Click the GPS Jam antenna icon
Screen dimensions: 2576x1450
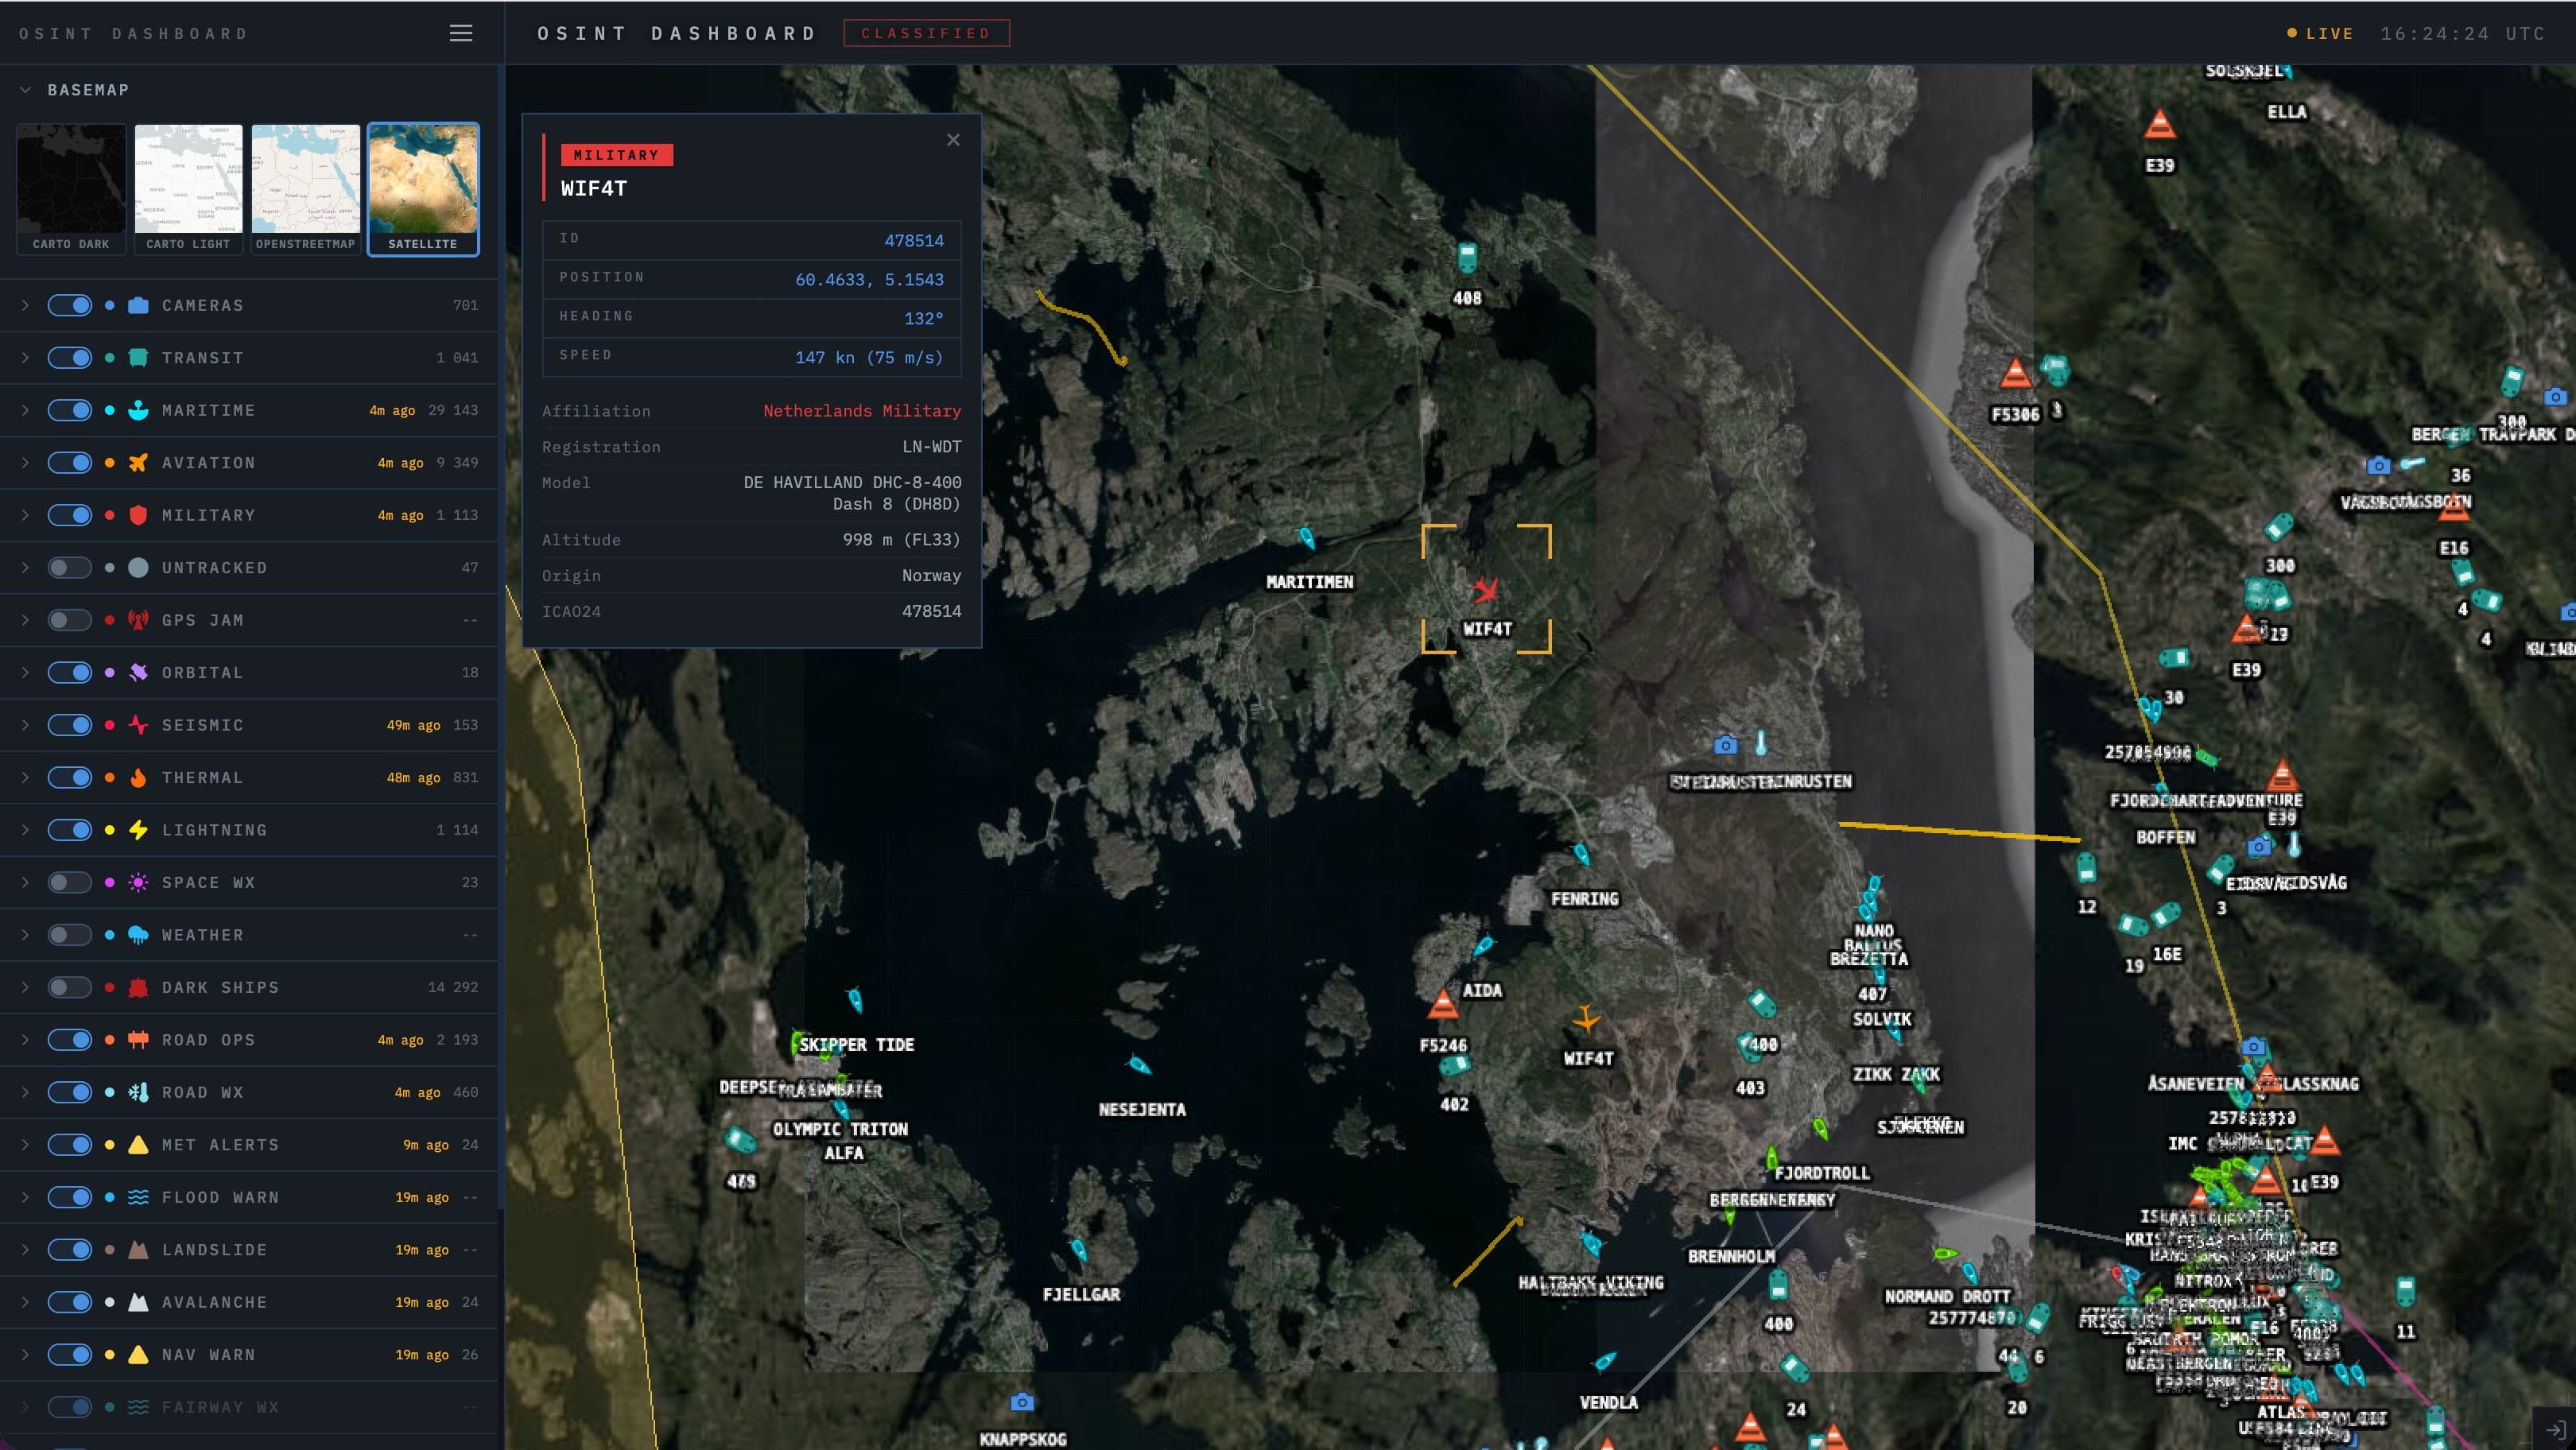pyautogui.click(x=139, y=620)
